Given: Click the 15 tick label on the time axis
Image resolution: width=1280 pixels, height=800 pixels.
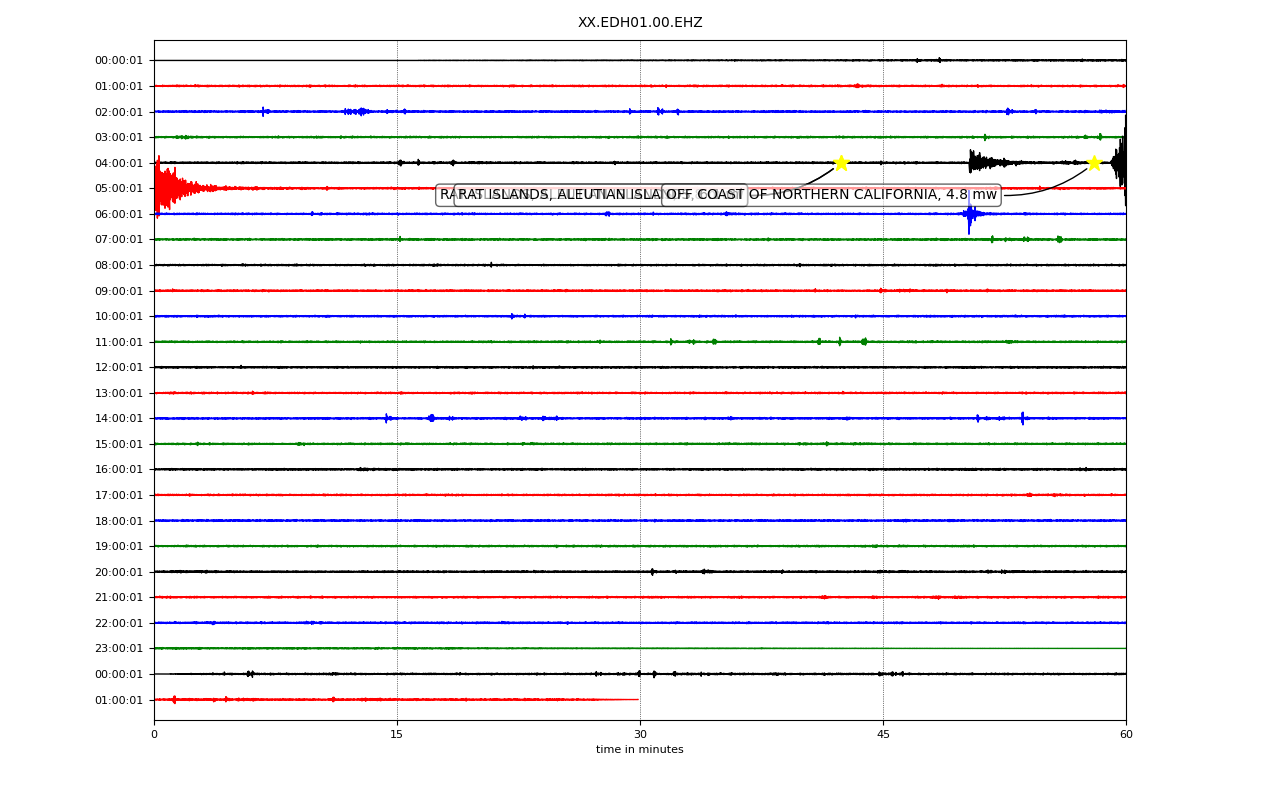Looking at the screenshot, I should pos(397,735).
